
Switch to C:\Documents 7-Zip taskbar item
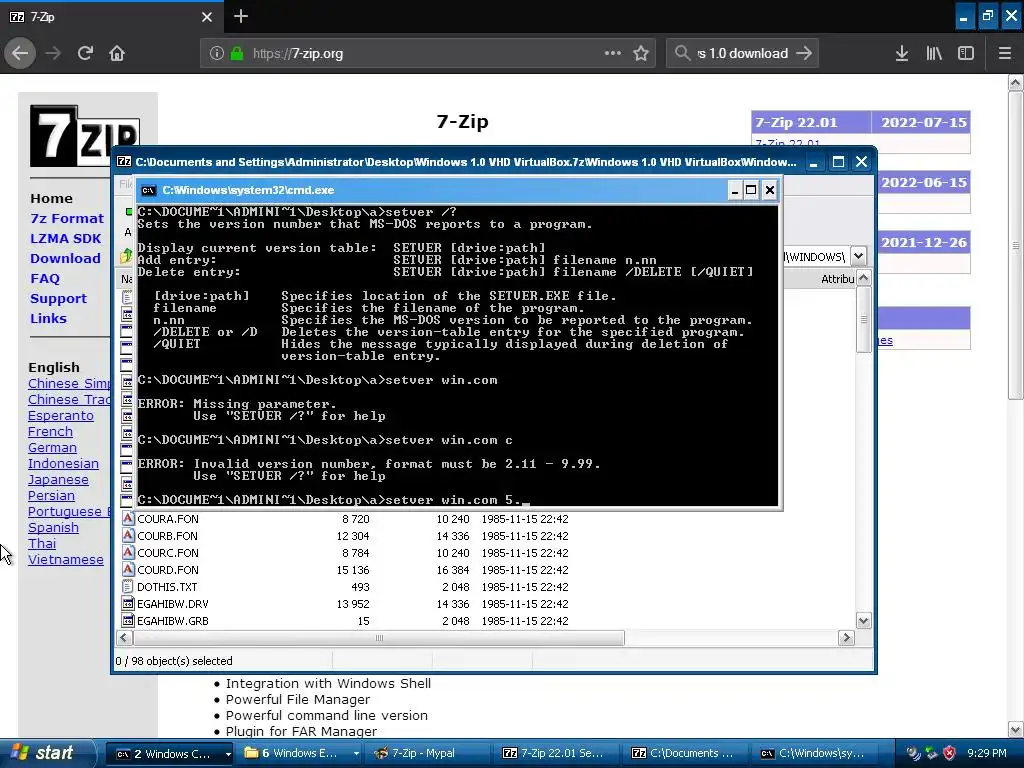(x=686, y=754)
